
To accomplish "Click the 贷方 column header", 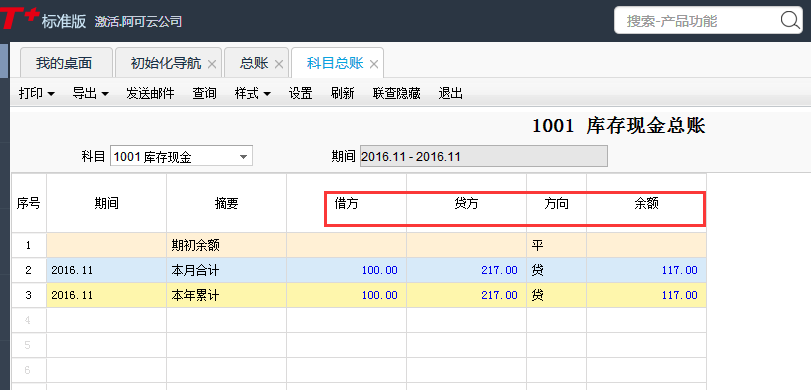I will click(x=467, y=203).
